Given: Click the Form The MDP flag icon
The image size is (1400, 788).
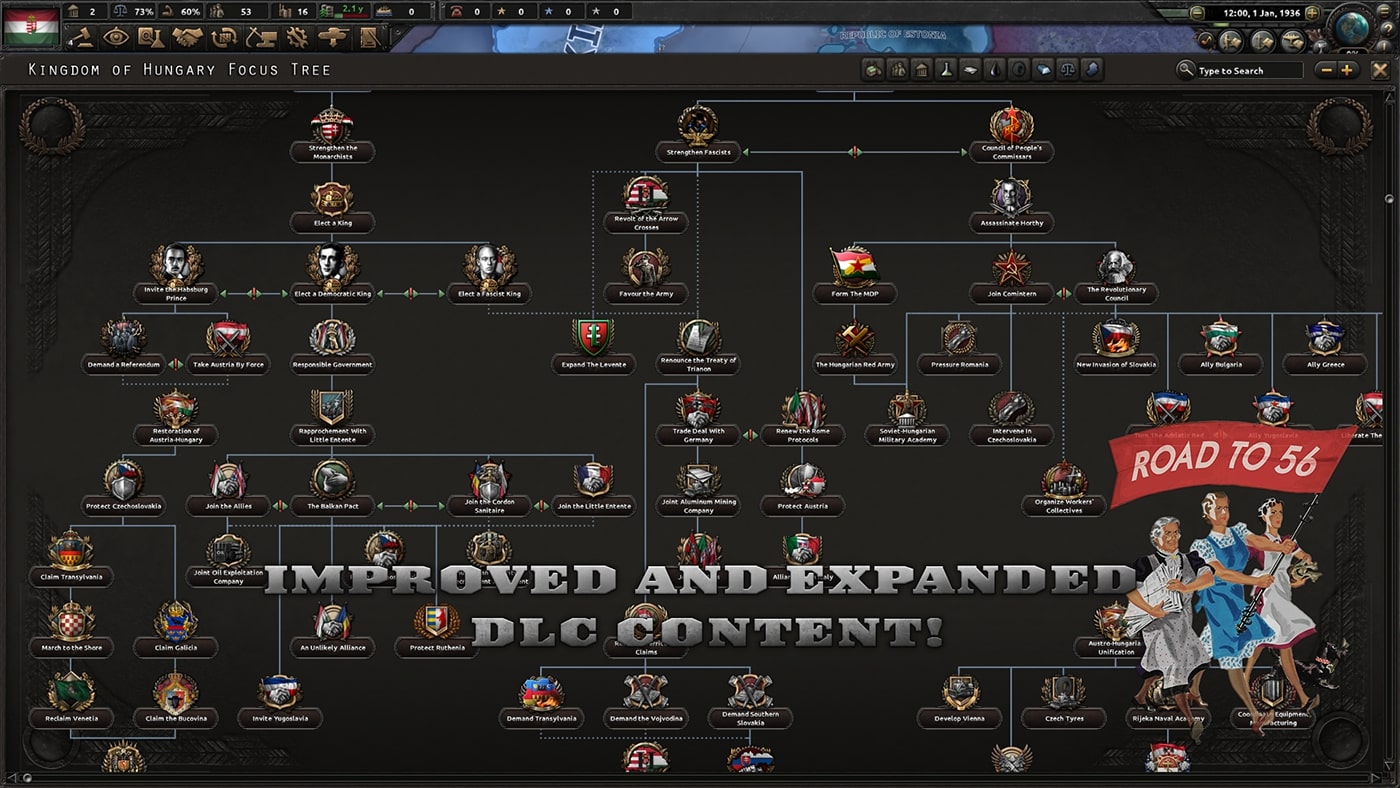Looking at the screenshot, I should pos(854,267).
